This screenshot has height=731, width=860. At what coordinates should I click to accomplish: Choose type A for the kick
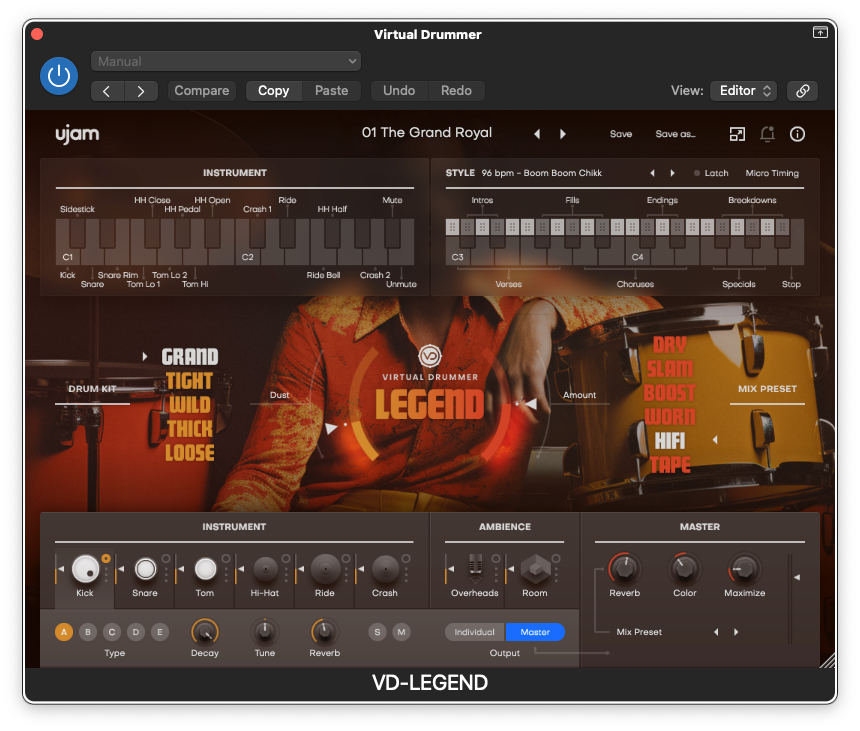64,632
